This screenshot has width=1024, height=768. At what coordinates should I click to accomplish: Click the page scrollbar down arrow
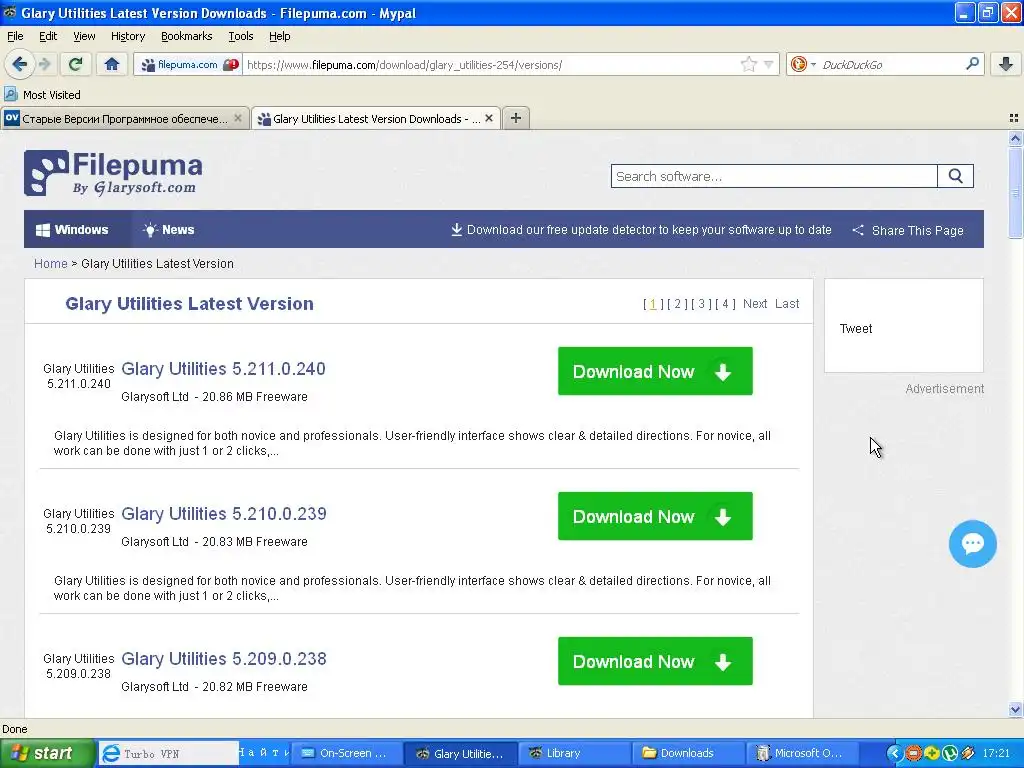pos(1015,709)
